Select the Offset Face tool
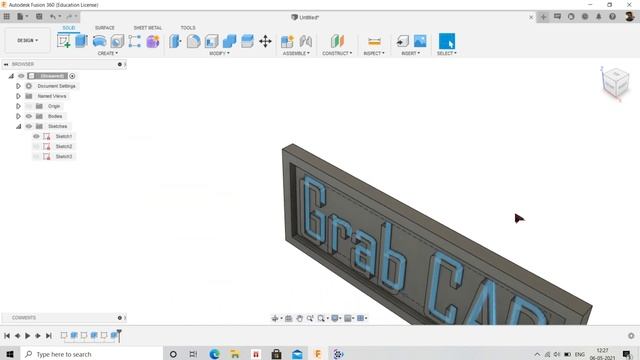Screen dimensions: 640x360 click(x=247, y=41)
